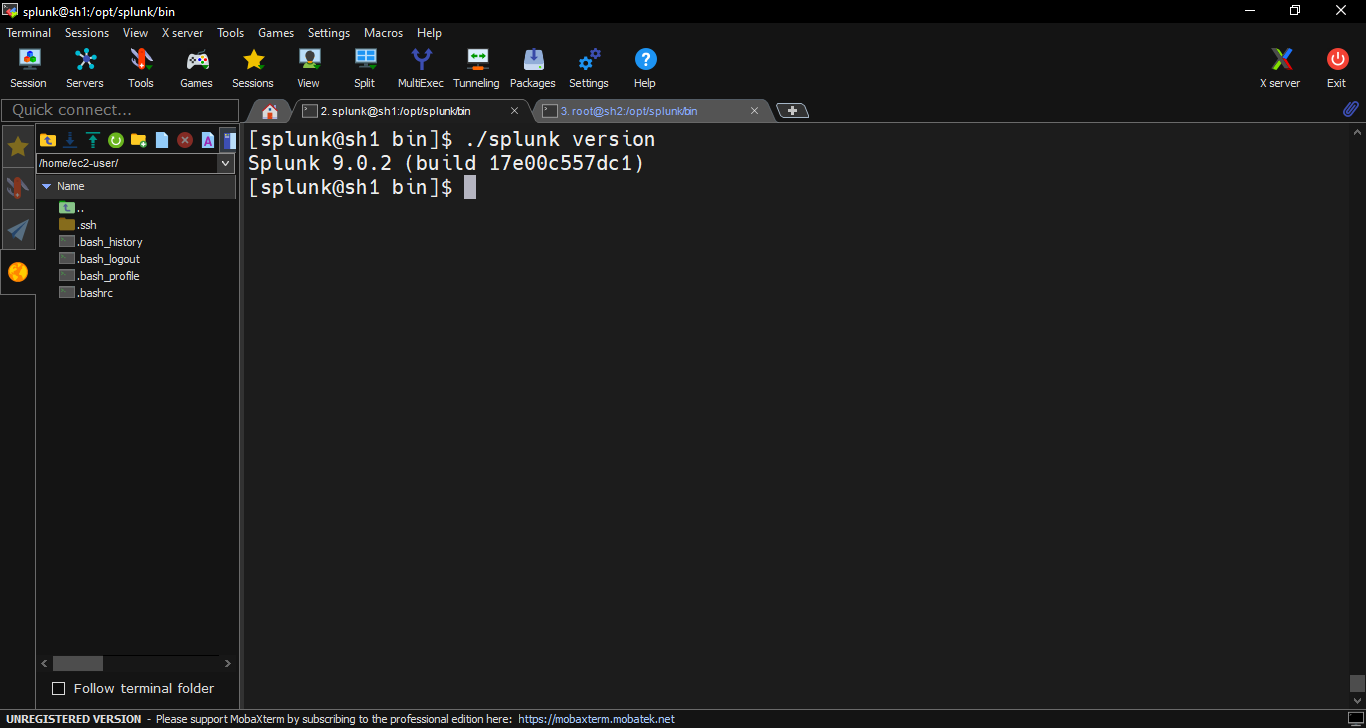This screenshot has width=1366, height=728.
Task: Open a new terminal tab with plus button
Action: click(x=792, y=110)
